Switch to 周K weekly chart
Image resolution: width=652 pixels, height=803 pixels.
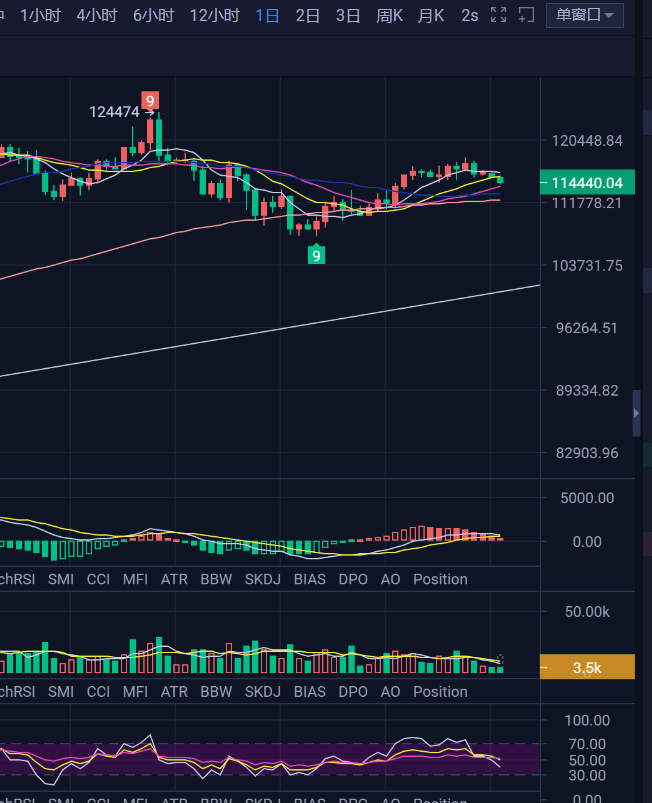tap(389, 15)
